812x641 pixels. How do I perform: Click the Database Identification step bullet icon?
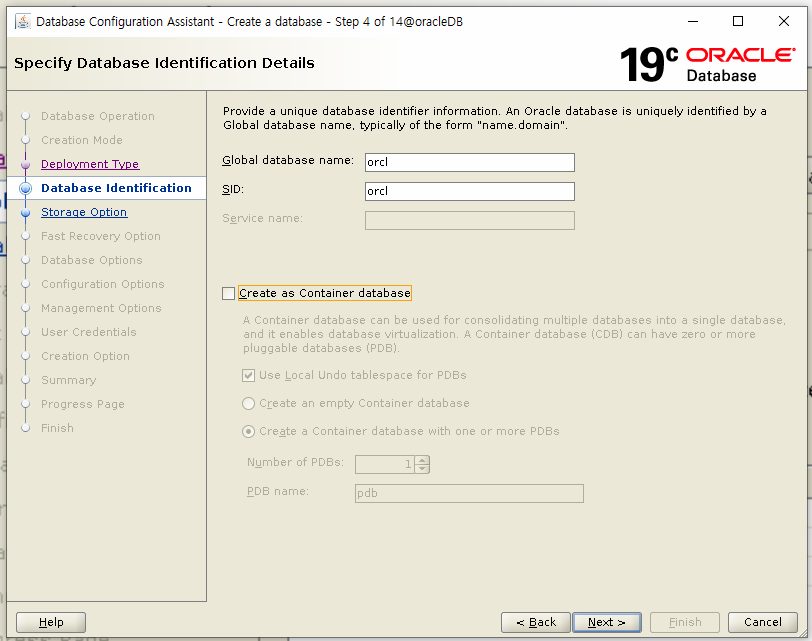click(x=25, y=188)
